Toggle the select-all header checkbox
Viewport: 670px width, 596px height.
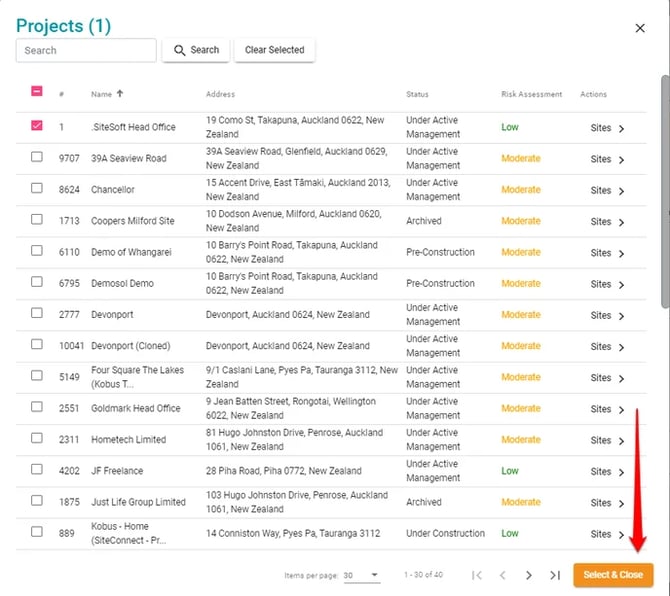37,92
